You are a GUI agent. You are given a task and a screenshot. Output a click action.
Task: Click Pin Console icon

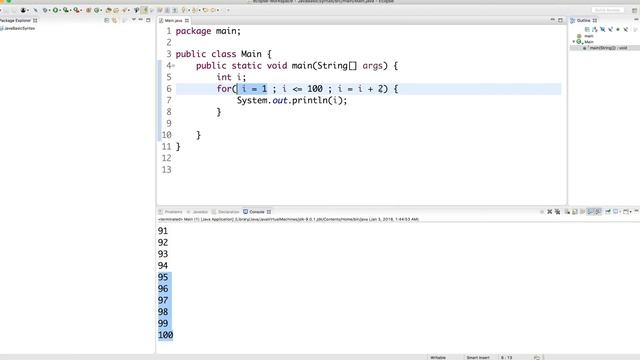608,211
